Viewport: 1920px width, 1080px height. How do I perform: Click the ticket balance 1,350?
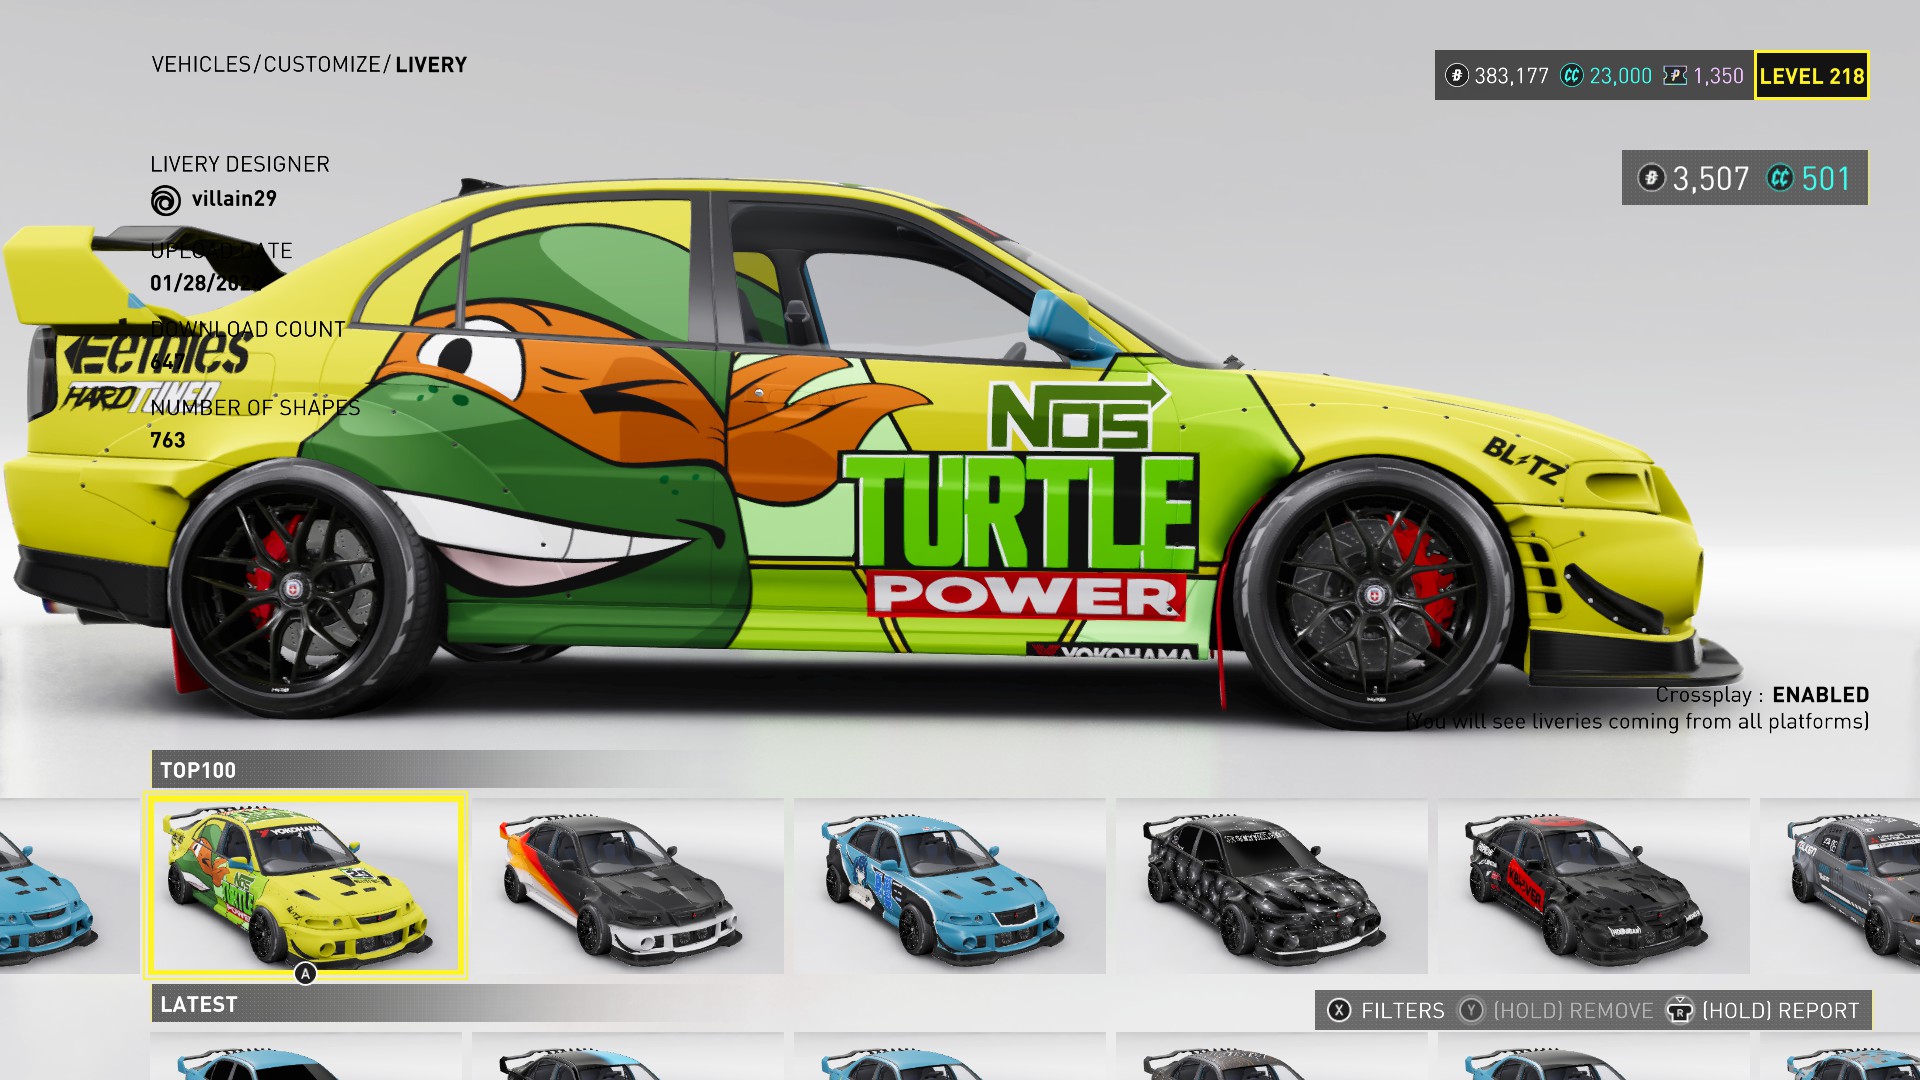1718,76
